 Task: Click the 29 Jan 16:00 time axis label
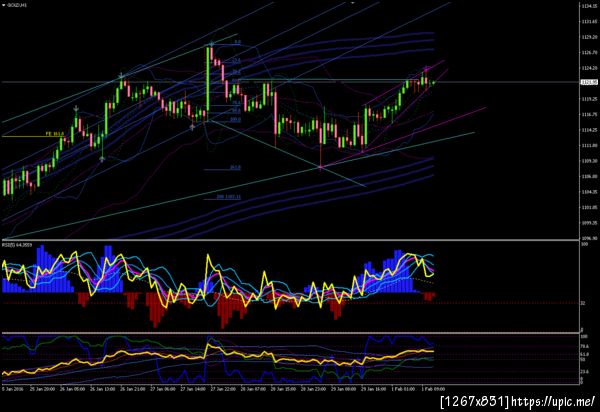(x=373, y=389)
